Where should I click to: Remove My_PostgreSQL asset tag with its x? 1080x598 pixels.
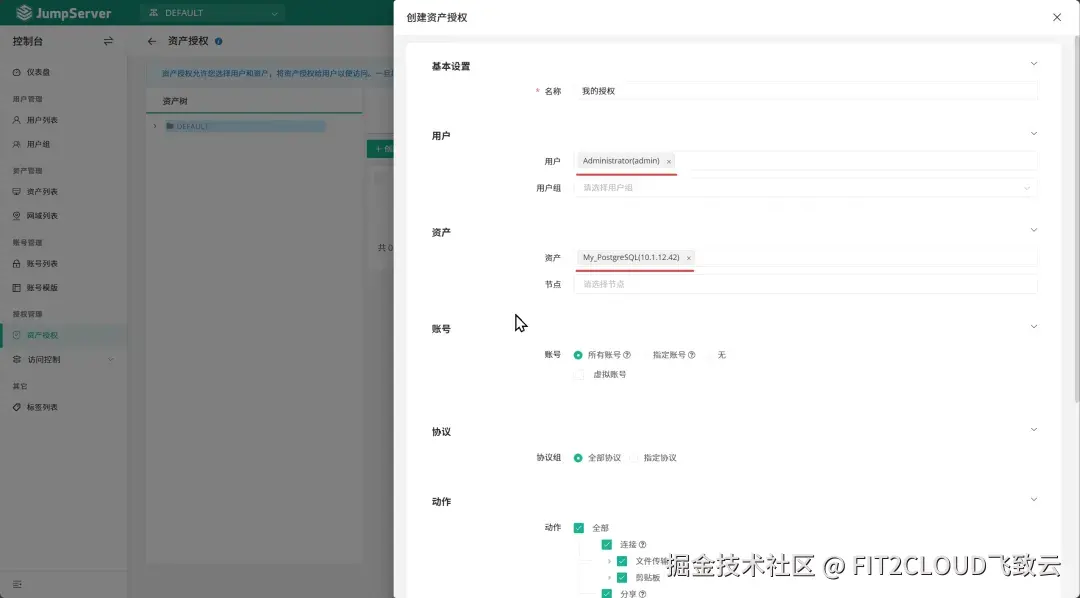pos(688,258)
